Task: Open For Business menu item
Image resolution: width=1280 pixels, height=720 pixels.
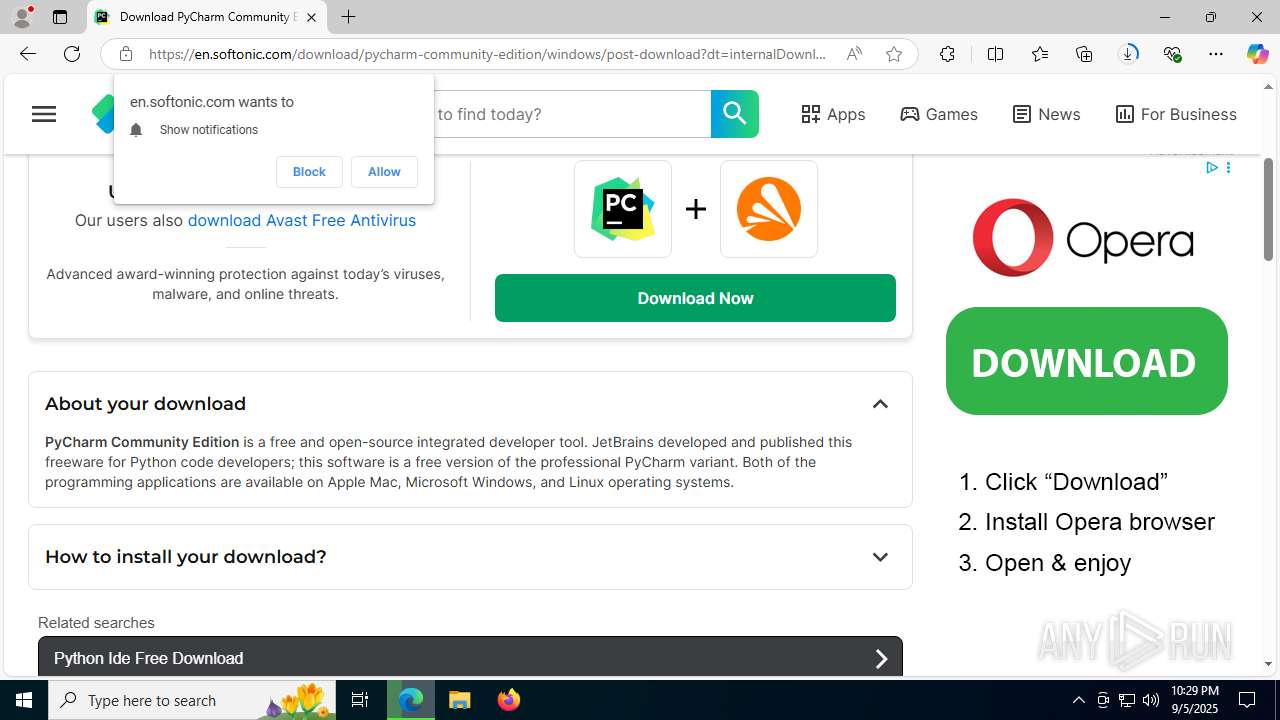Action: 1176,114
